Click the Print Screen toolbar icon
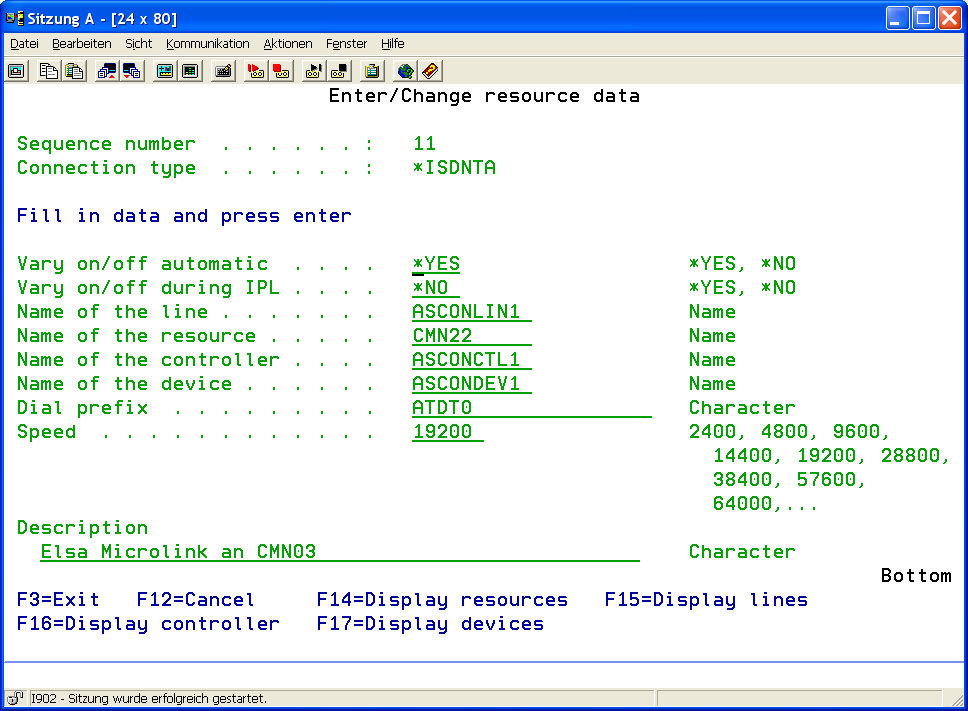Viewport: 968px width, 711px height. tap(17, 71)
